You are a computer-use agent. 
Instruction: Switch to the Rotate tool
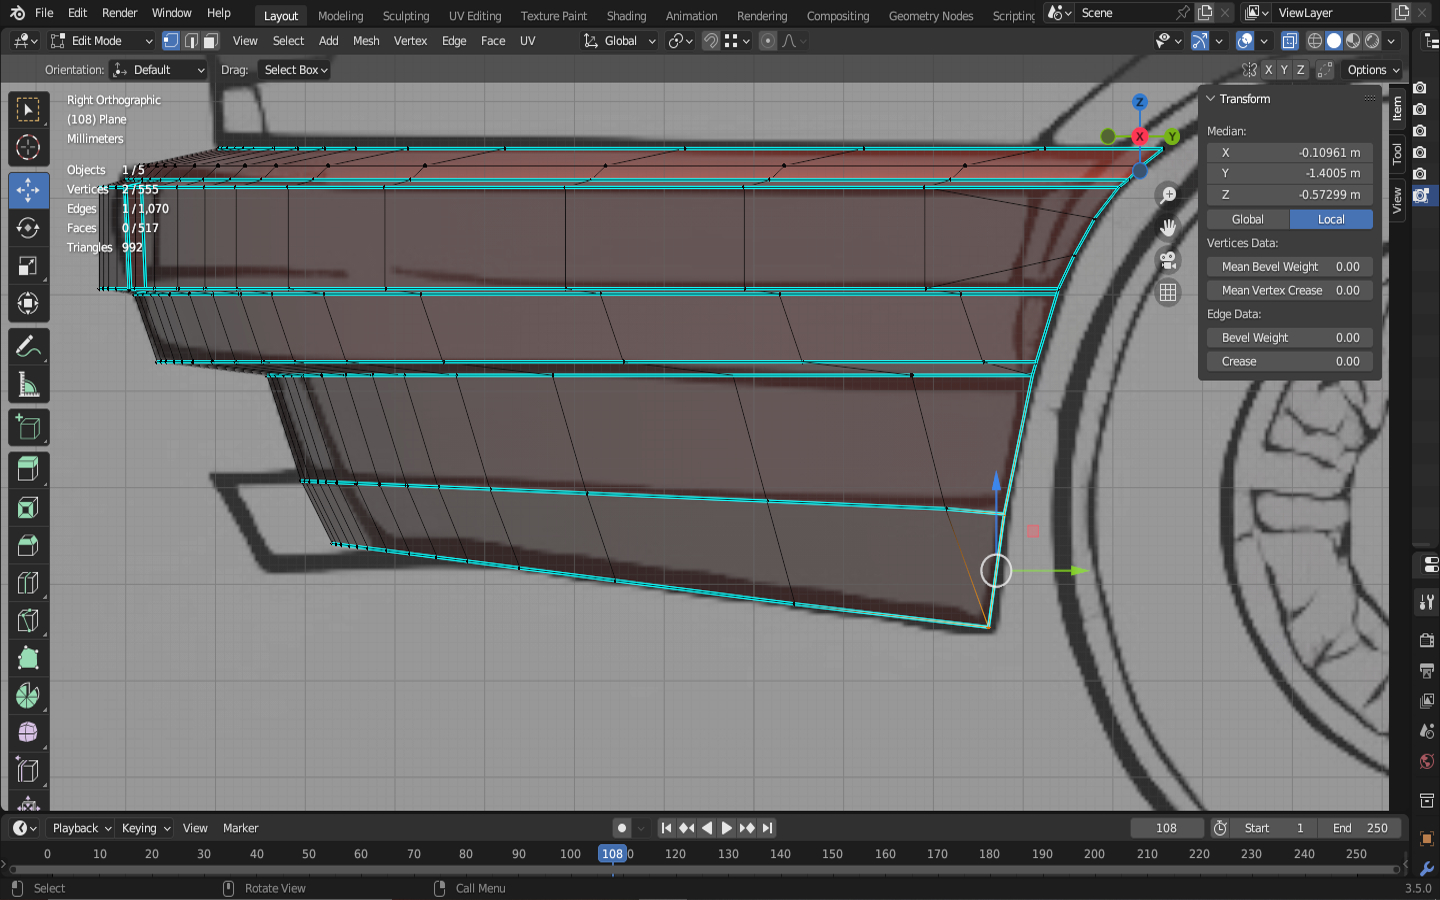28,228
